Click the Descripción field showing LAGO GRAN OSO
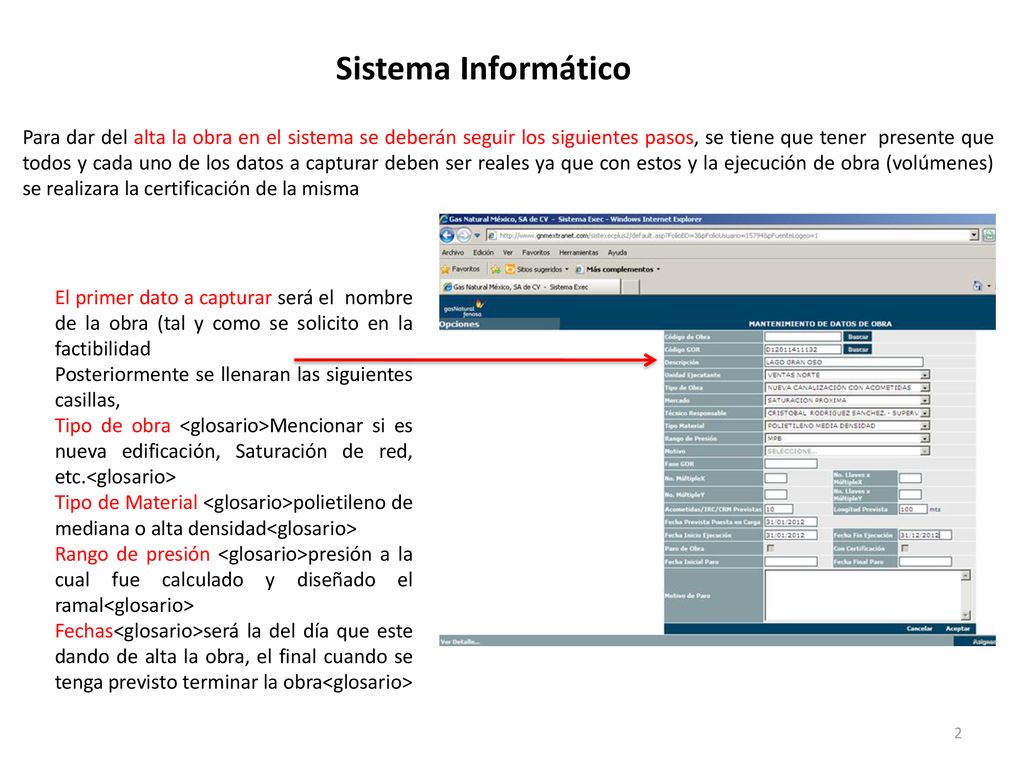This screenshot has height=768, width=1024. click(844, 362)
